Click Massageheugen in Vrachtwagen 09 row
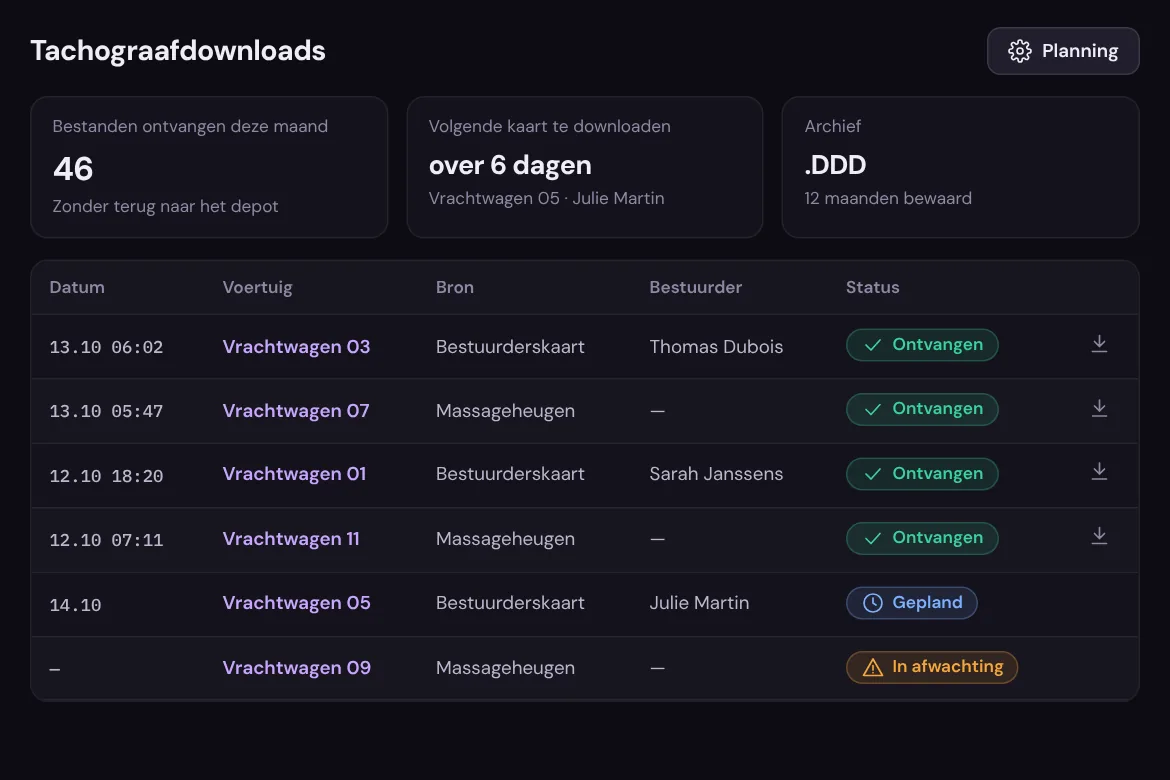 pos(505,668)
